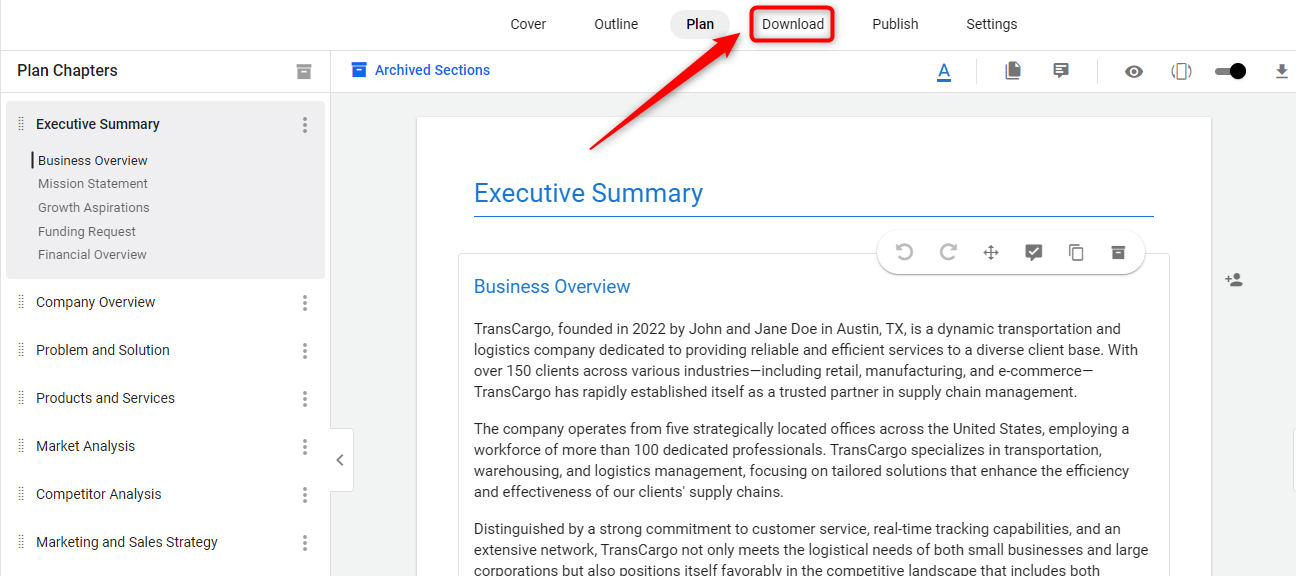Open Company Overview three-dot menu
Viewport: 1296px width, 576px height.
[305, 303]
